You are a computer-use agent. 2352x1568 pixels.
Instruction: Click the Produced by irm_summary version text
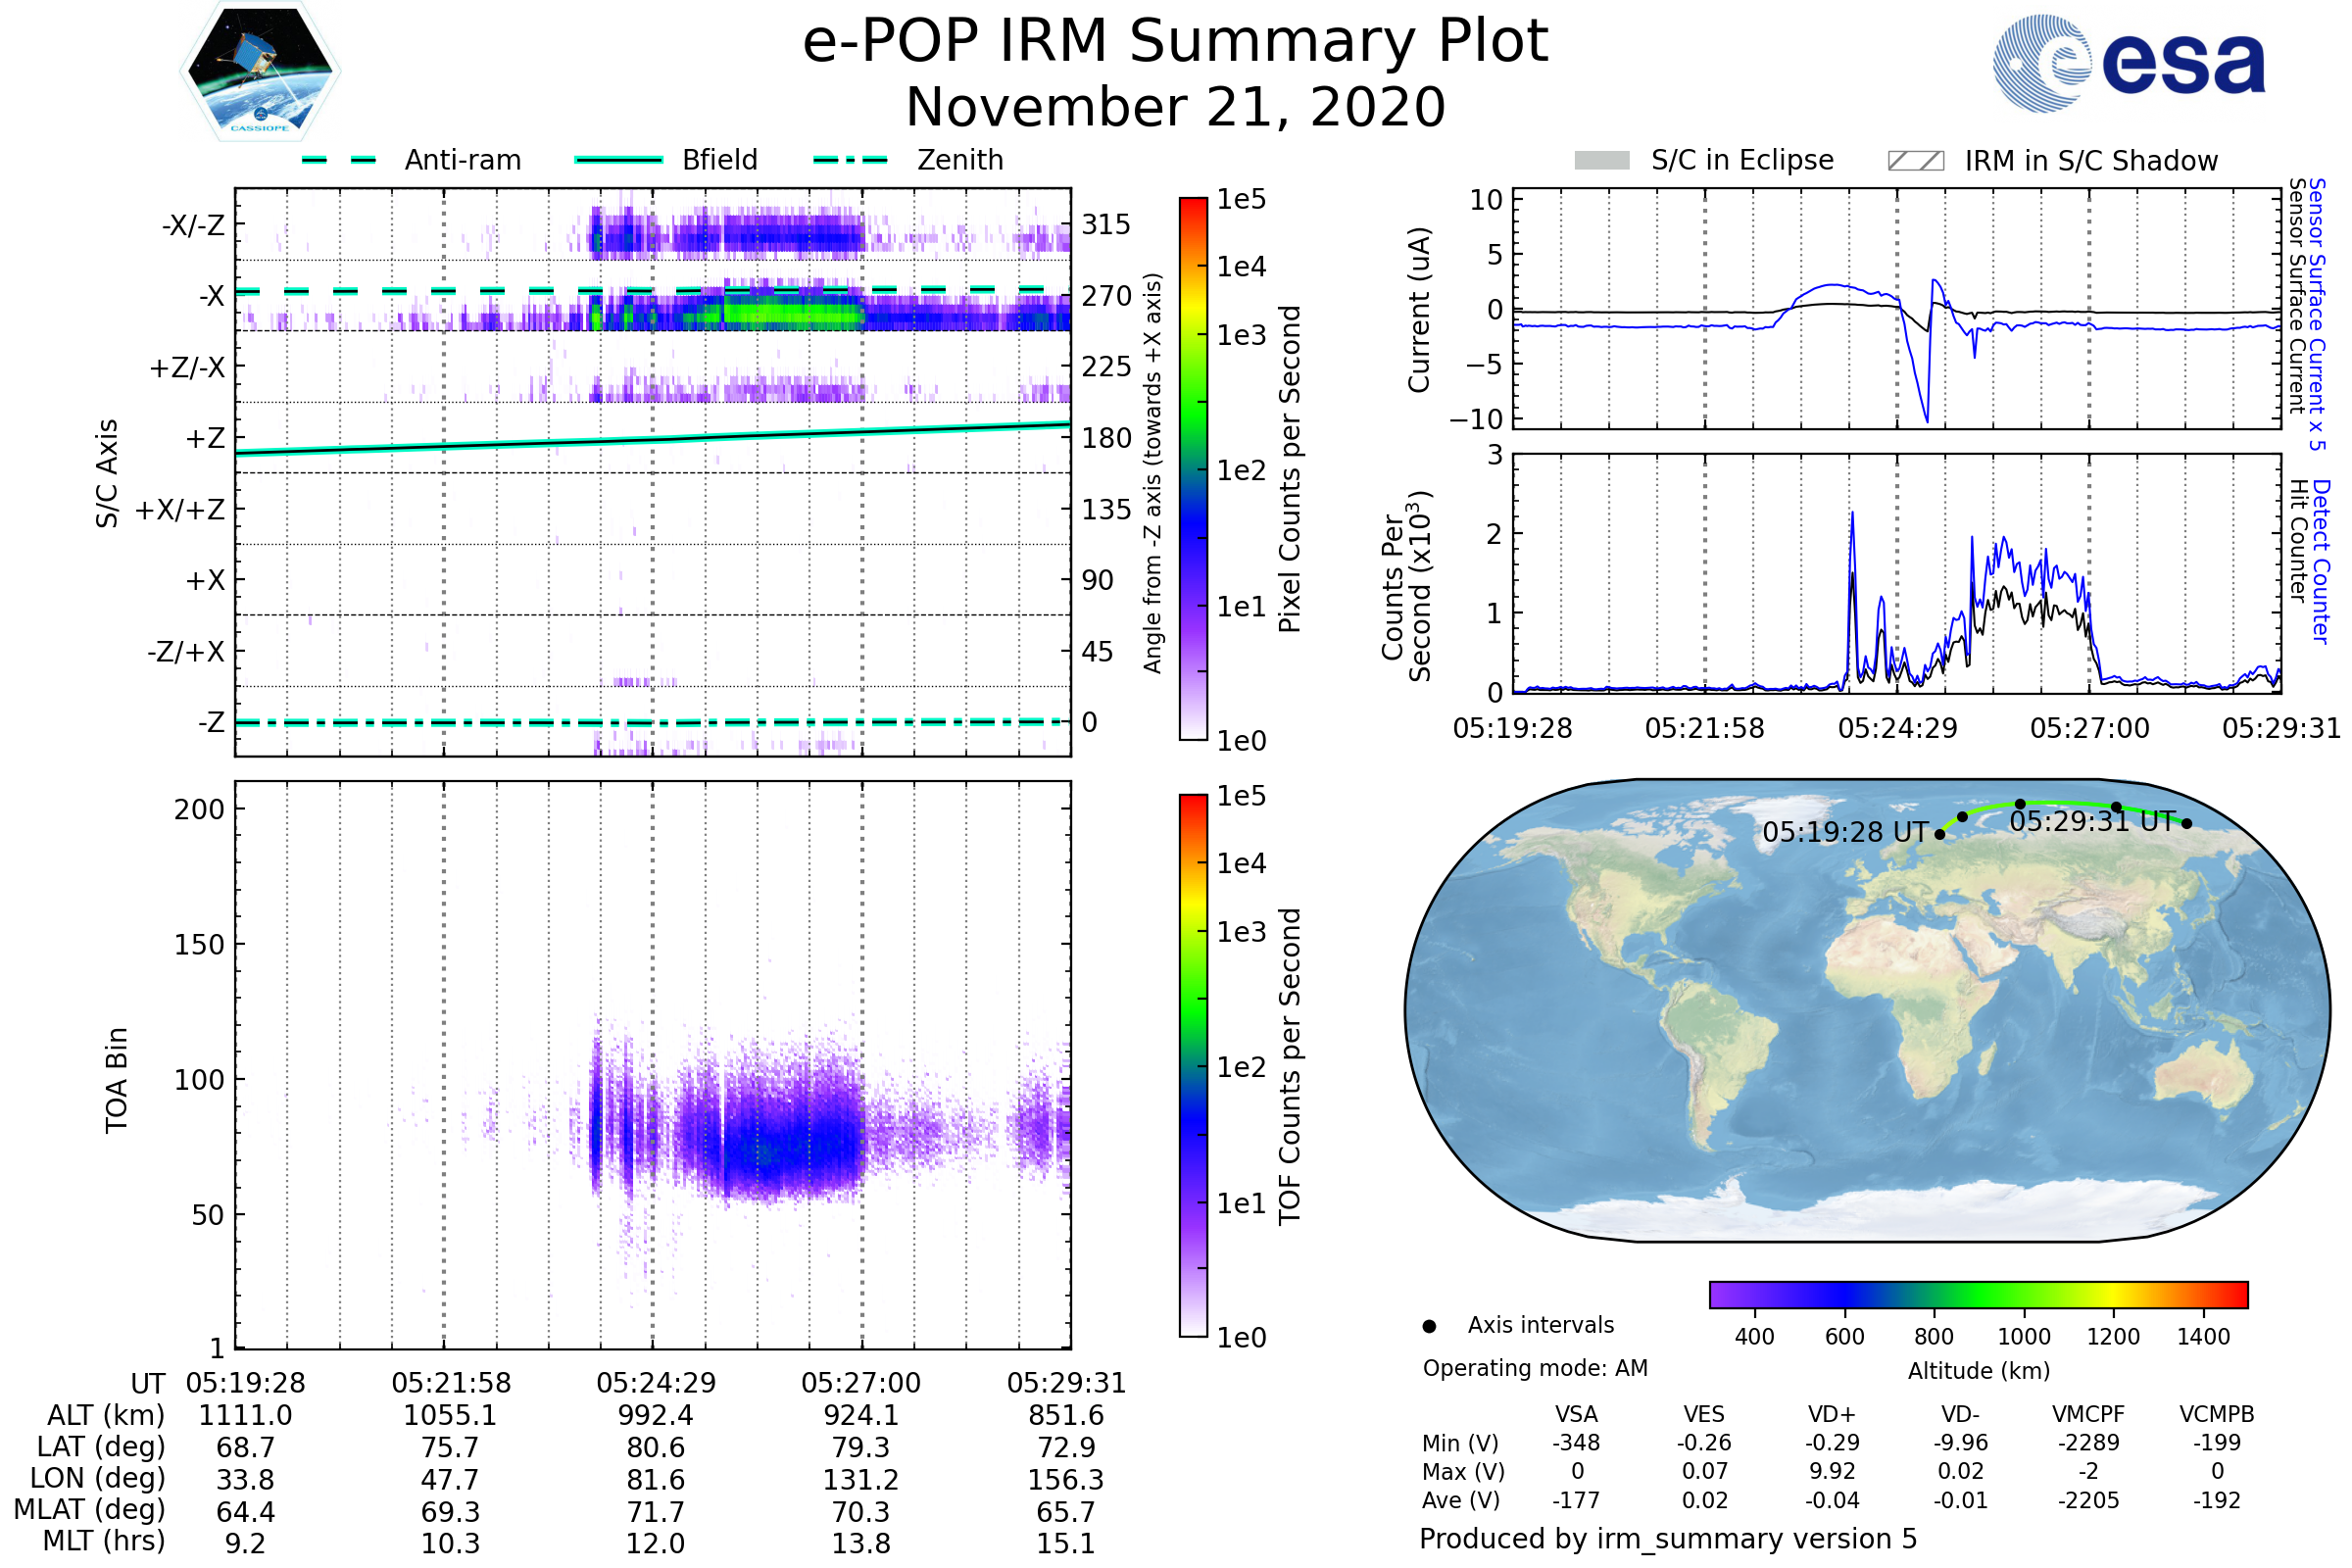(x=1667, y=1539)
